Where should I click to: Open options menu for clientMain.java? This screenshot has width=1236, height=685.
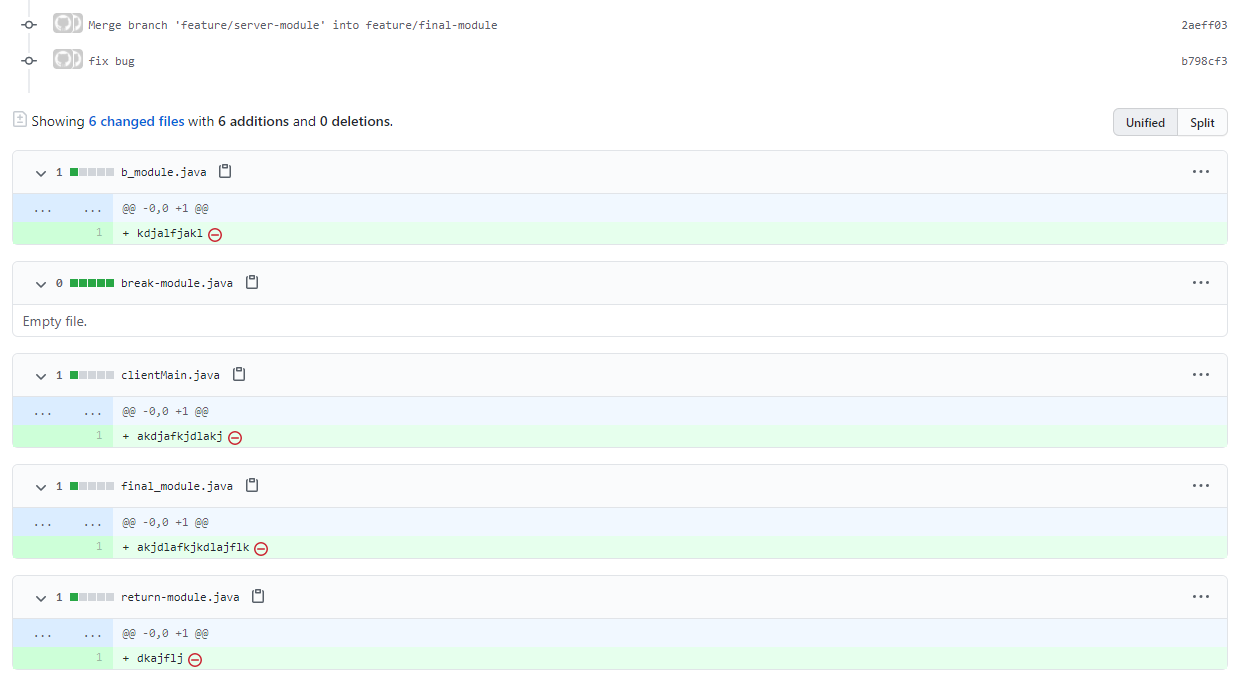(1201, 375)
